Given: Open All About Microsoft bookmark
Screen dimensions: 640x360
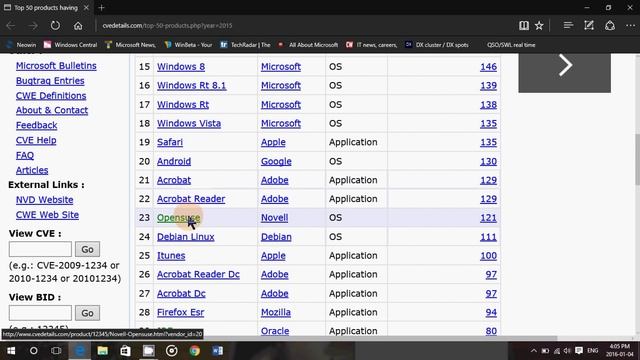Looking at the screenshot, I should 309,45.
